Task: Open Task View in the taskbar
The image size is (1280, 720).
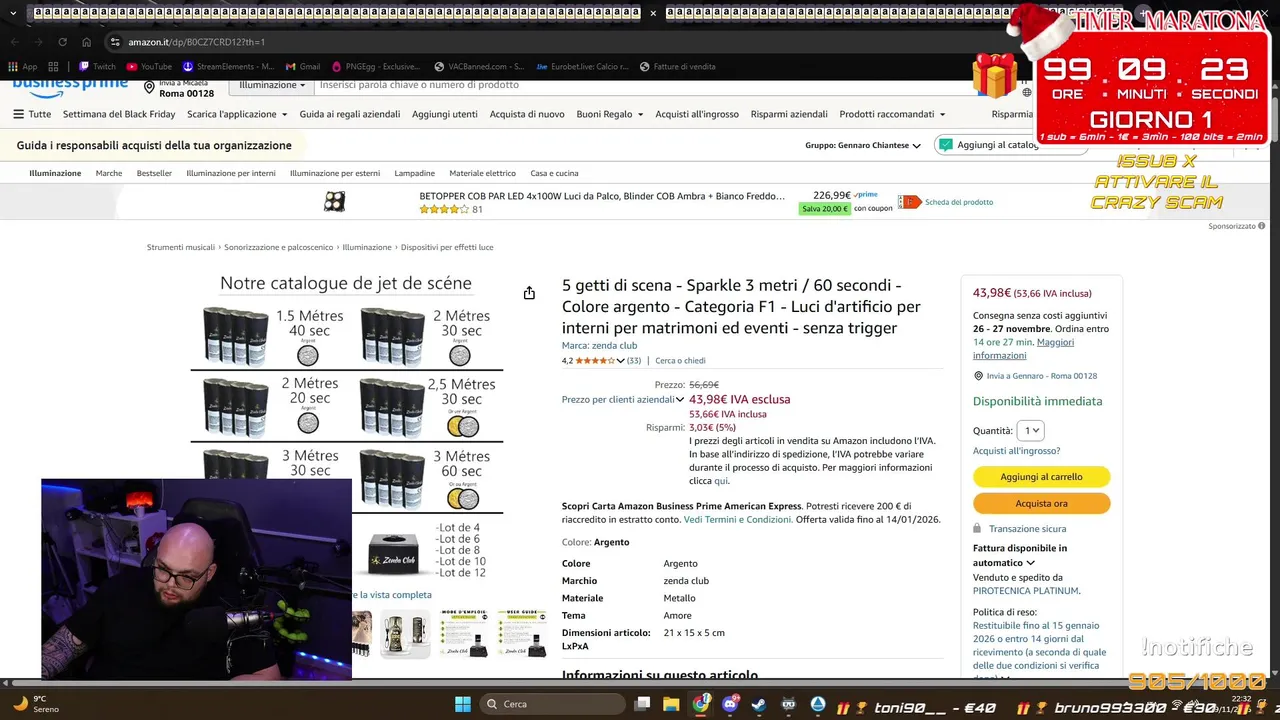Action: (x=643, y=704)
